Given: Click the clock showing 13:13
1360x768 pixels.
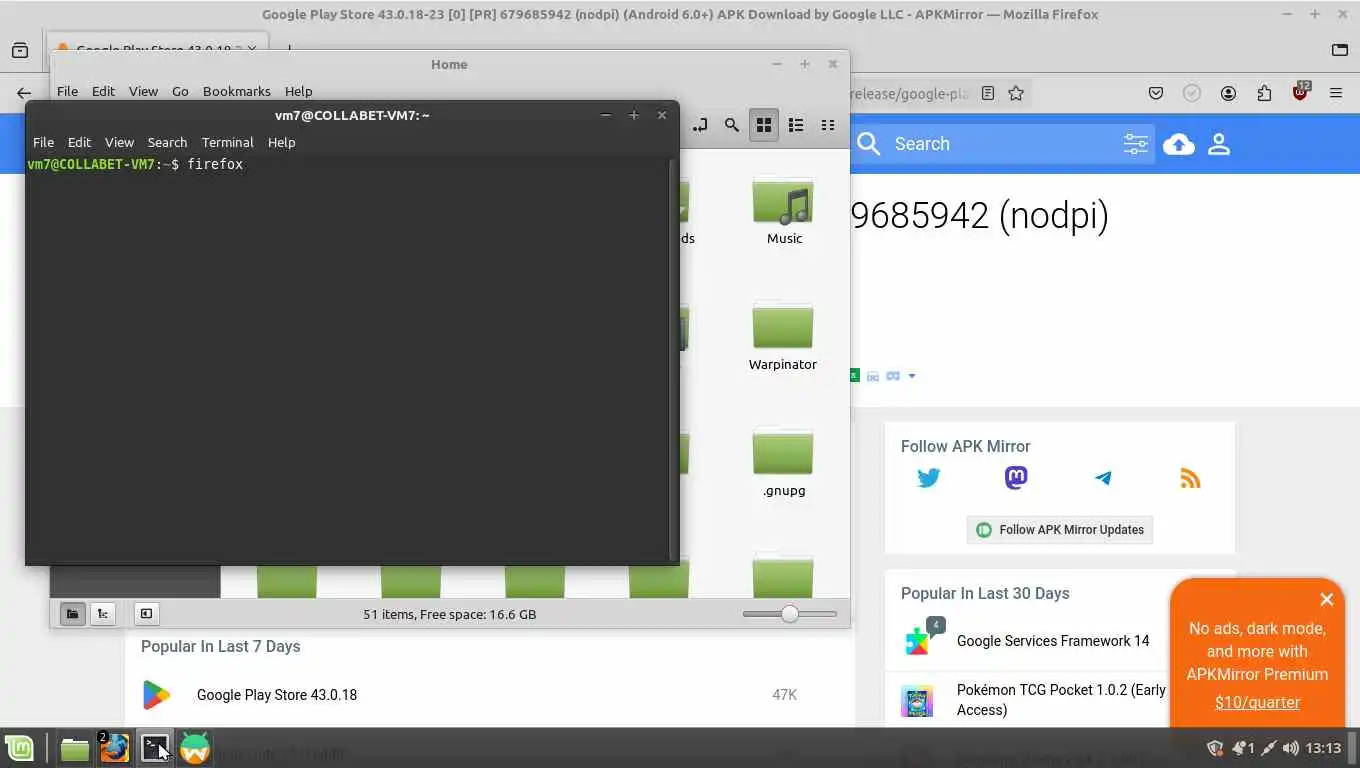Looking at the screenshot, I should coord(1323,748).
